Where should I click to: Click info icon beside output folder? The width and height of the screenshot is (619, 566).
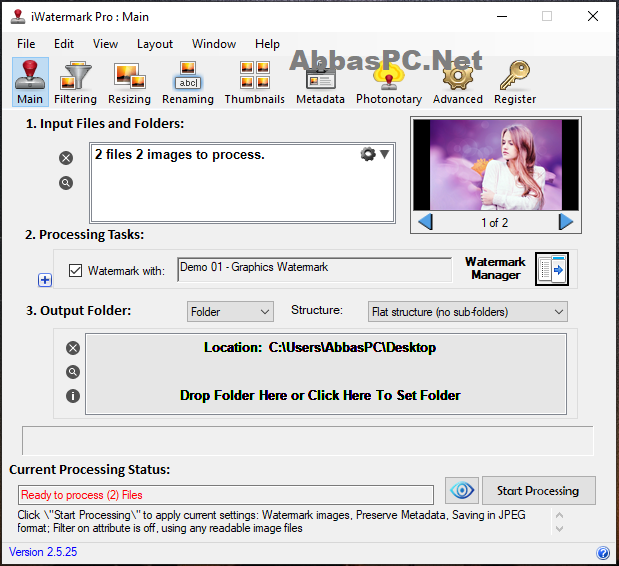click(73, 395)
